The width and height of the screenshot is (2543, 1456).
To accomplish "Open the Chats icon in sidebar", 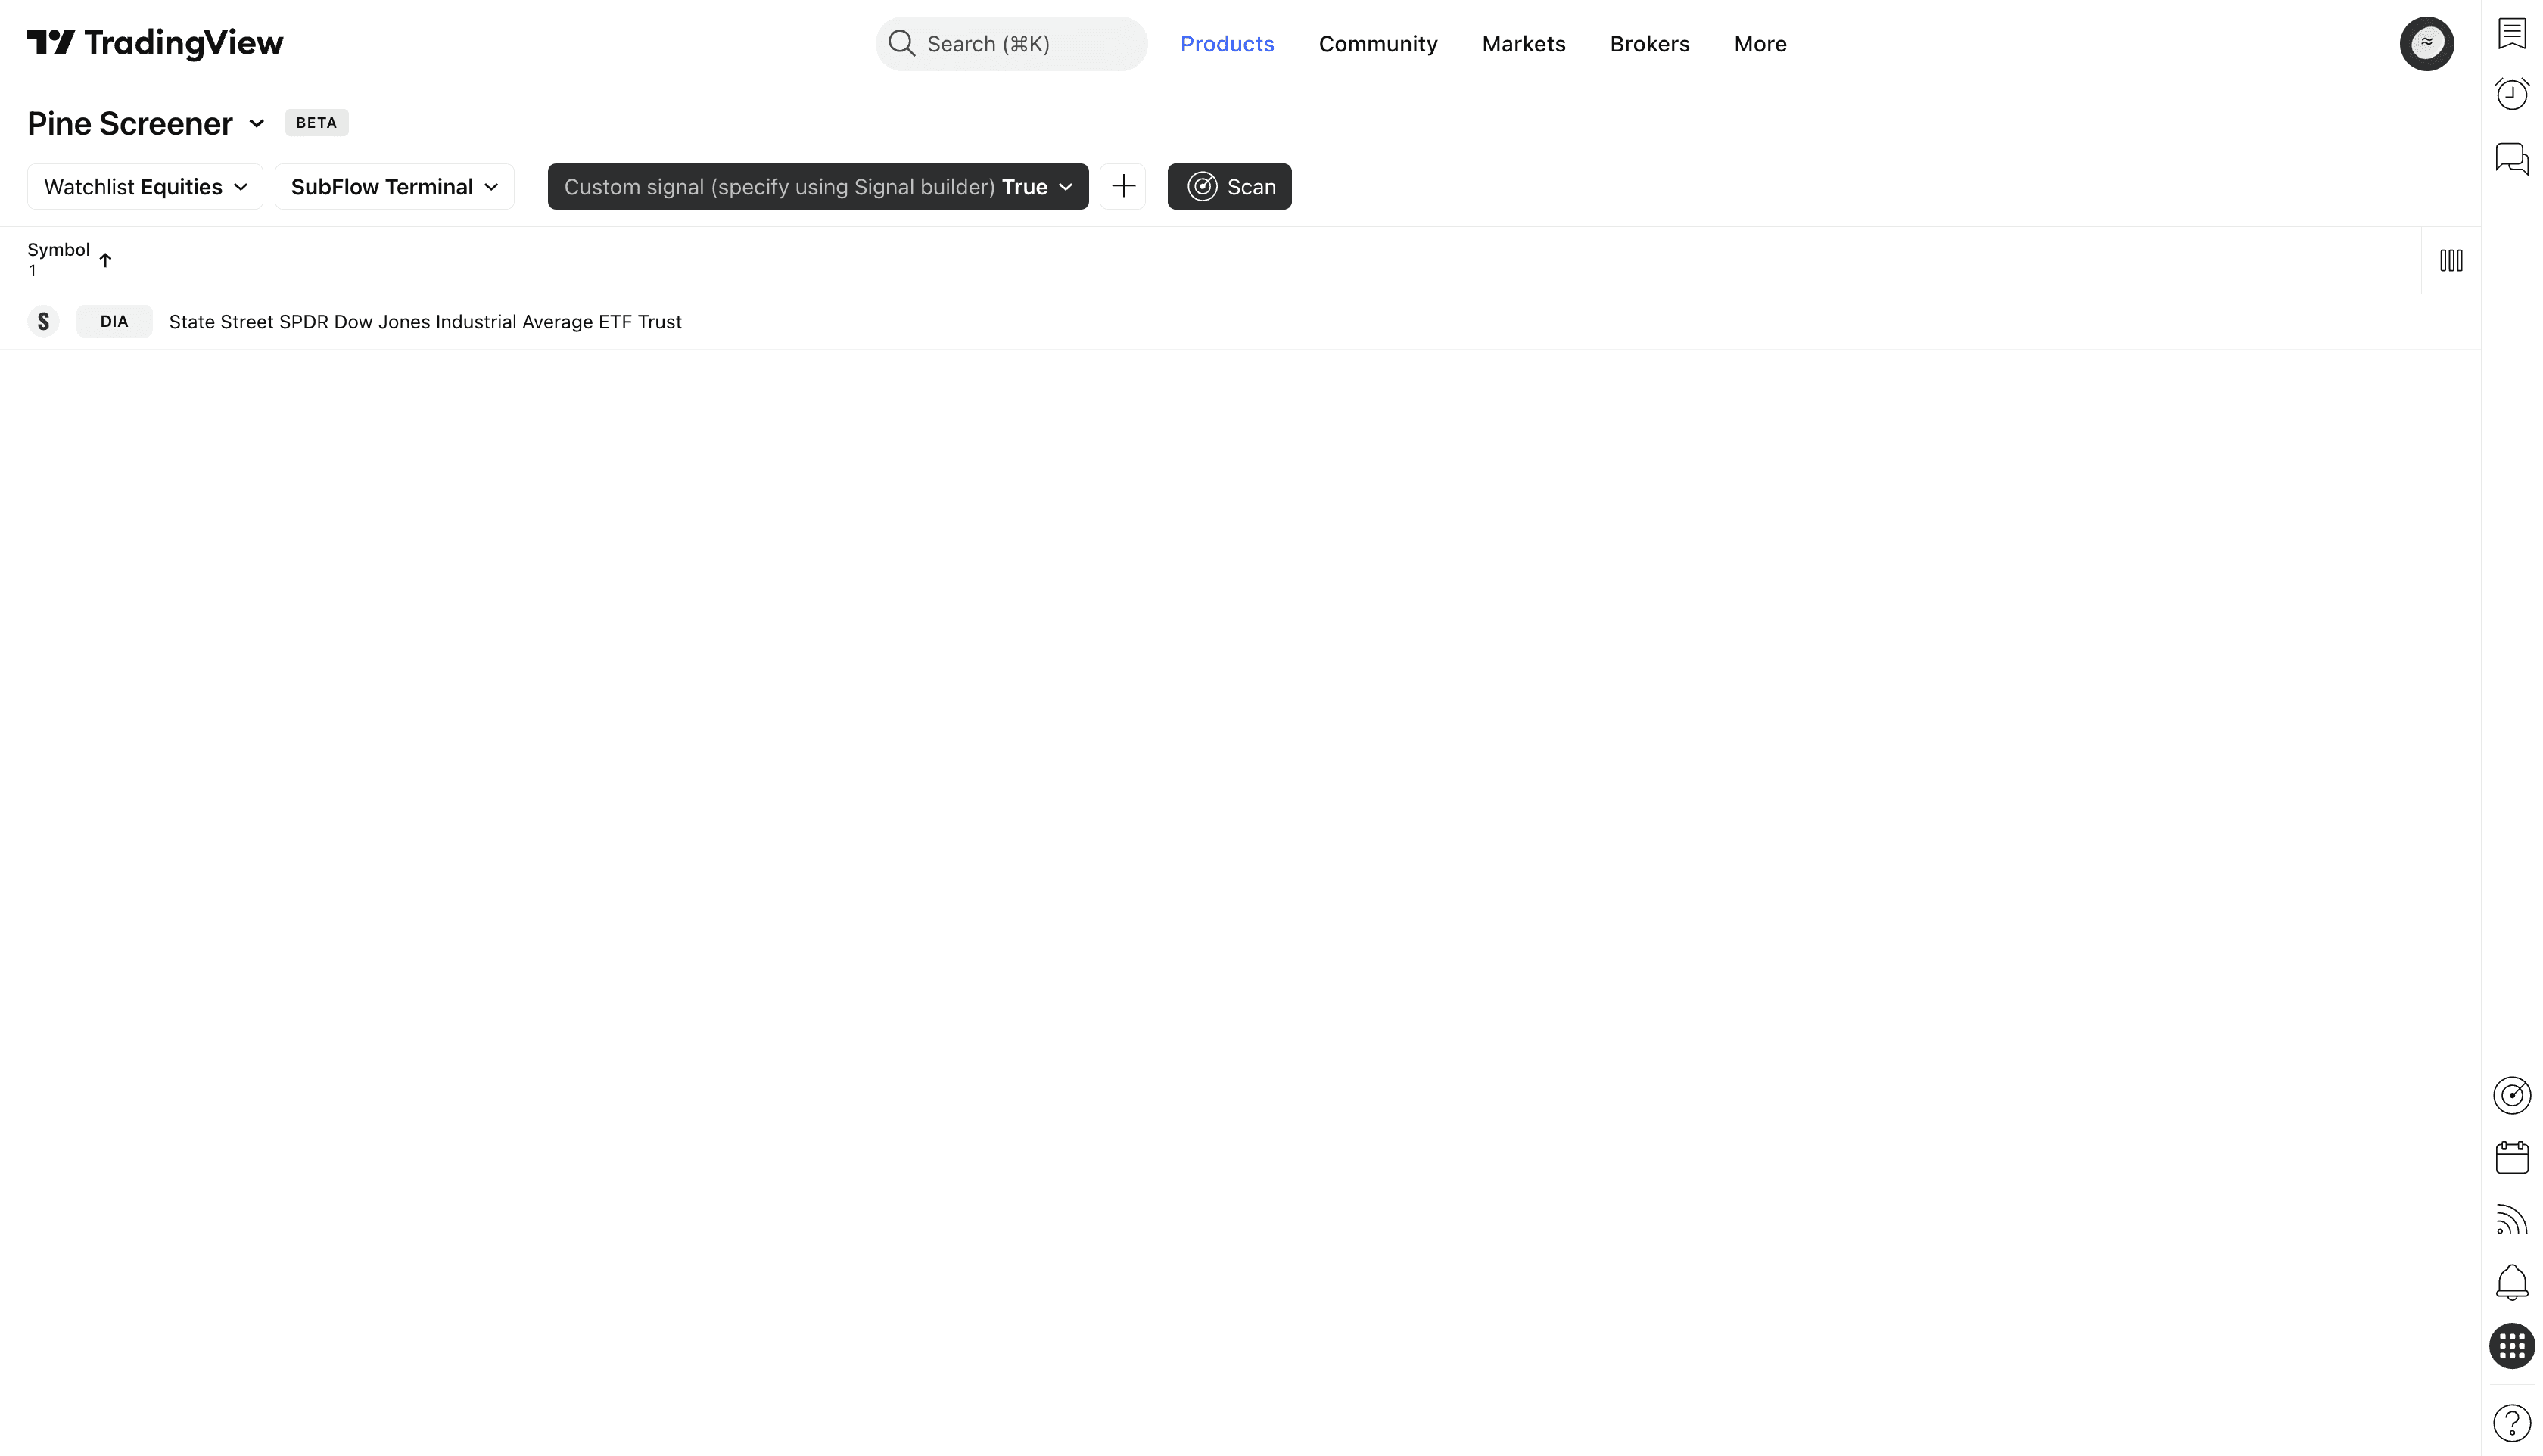I will pos(2511,158).
